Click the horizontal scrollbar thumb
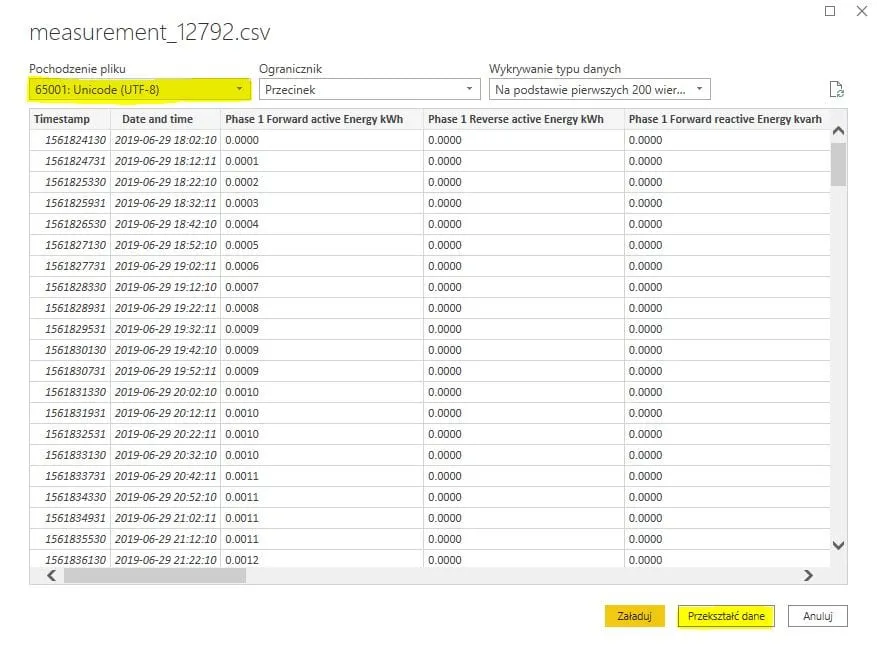The height and width of the screenshot is (655, 877). (155, 576)
